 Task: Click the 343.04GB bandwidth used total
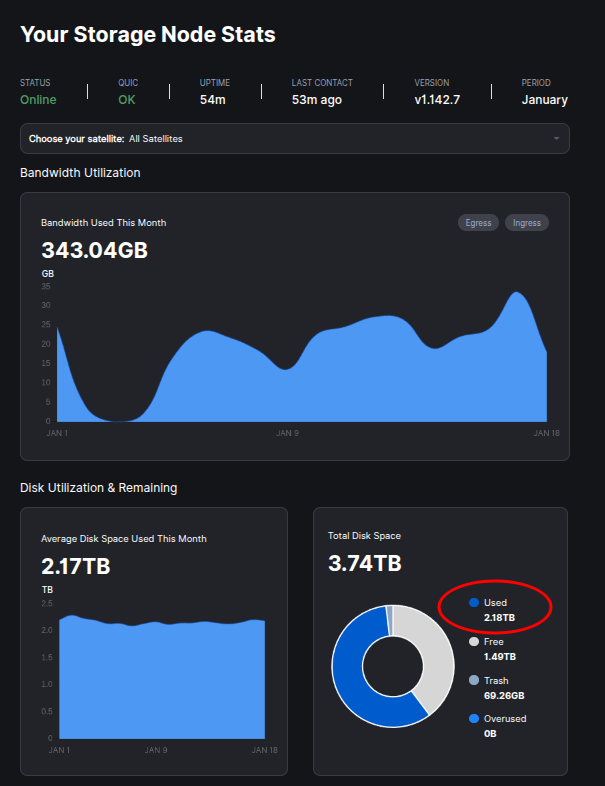pyautogui.click(x=94, y=250)
